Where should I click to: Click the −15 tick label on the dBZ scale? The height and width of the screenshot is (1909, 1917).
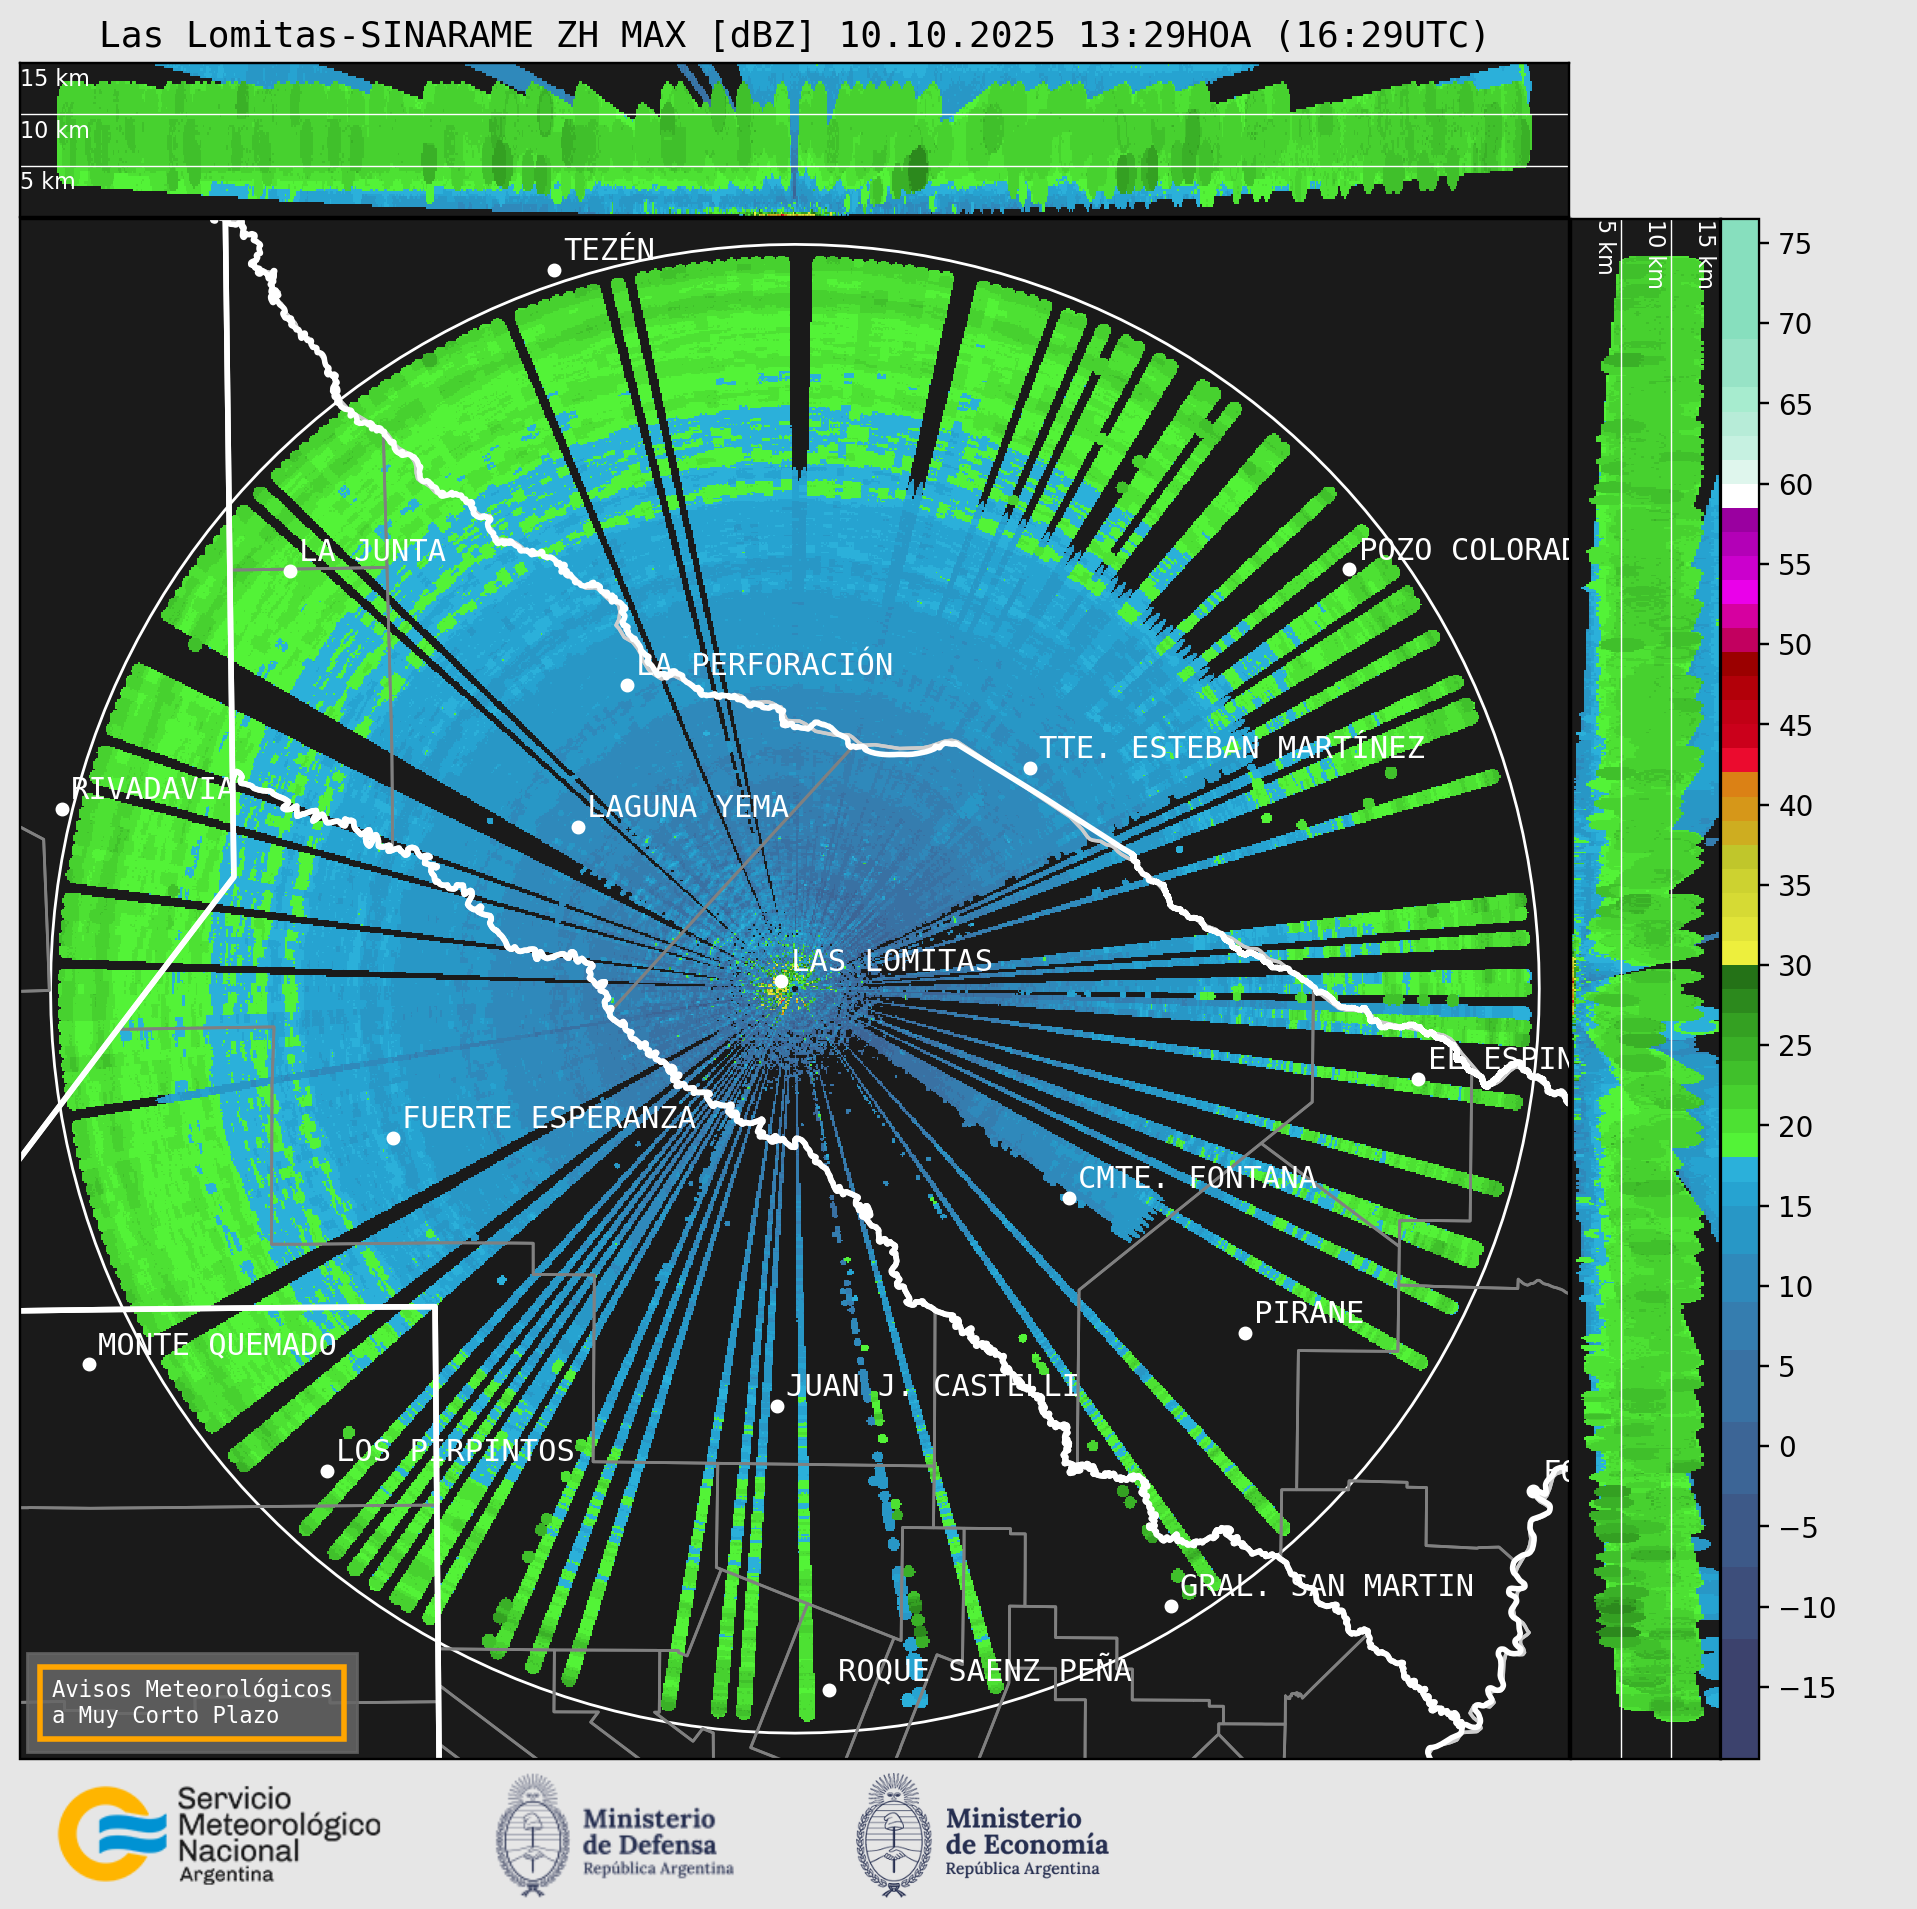[1808, 1688]
